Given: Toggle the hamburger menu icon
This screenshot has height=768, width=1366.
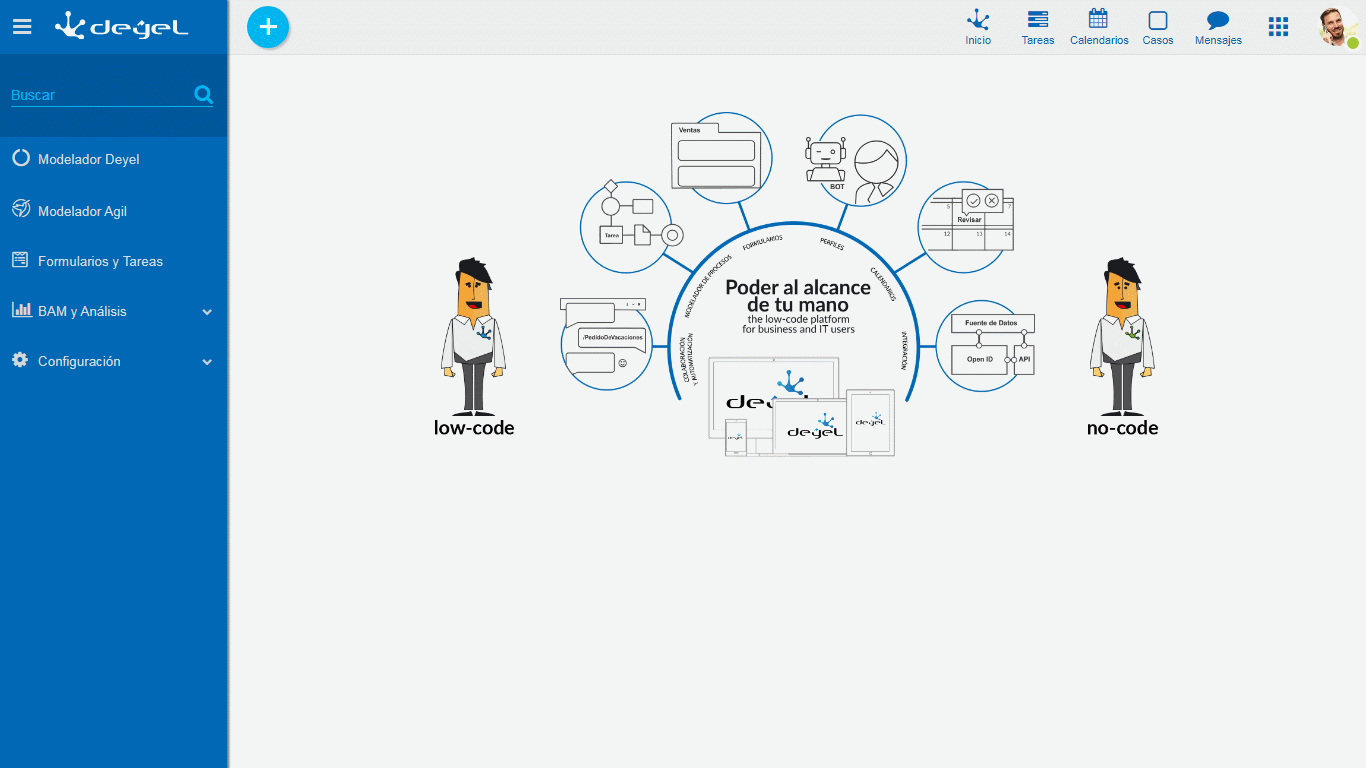Looking at the screenshot, I should pyautogui.click(x=22, y=27).
